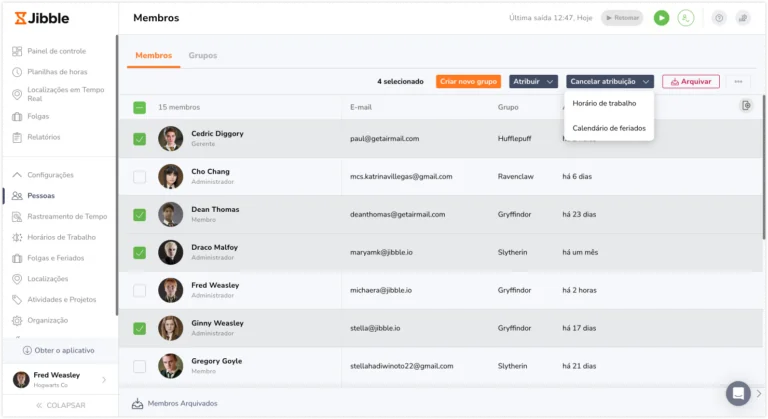Open Folgas briefcase icon
Image resolution: width=768 pixels, height=419 pixels.
[17, 116]
